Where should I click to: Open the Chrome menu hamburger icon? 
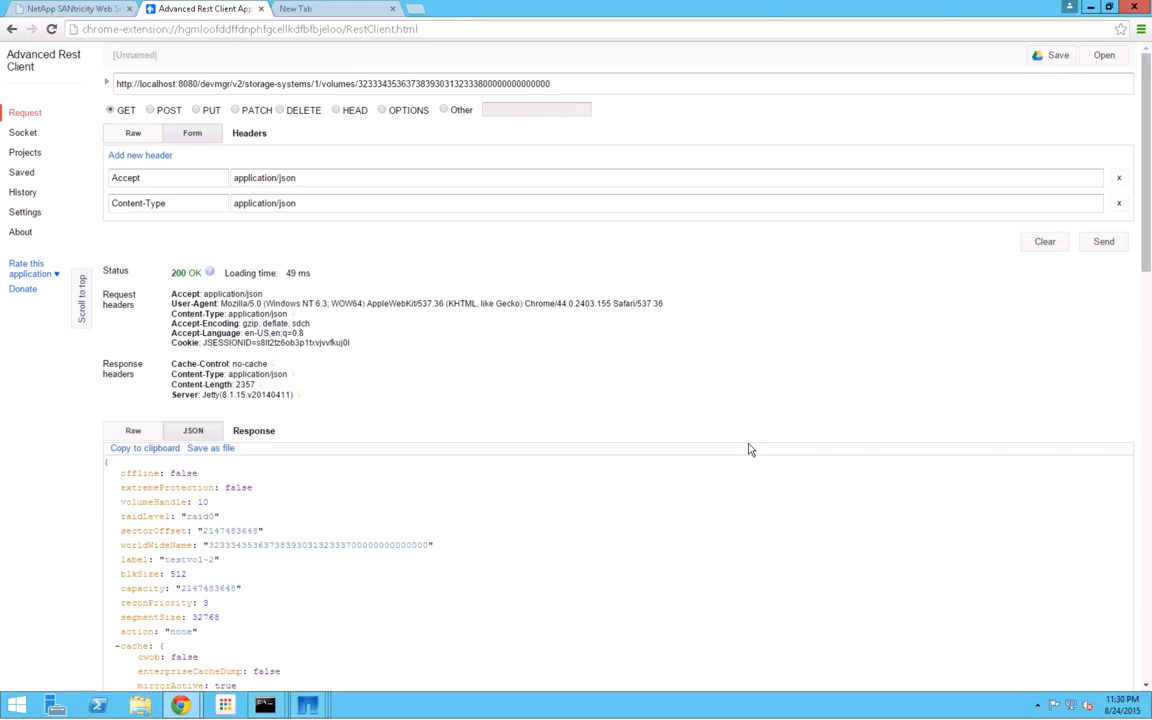(x=1140, y=29)
